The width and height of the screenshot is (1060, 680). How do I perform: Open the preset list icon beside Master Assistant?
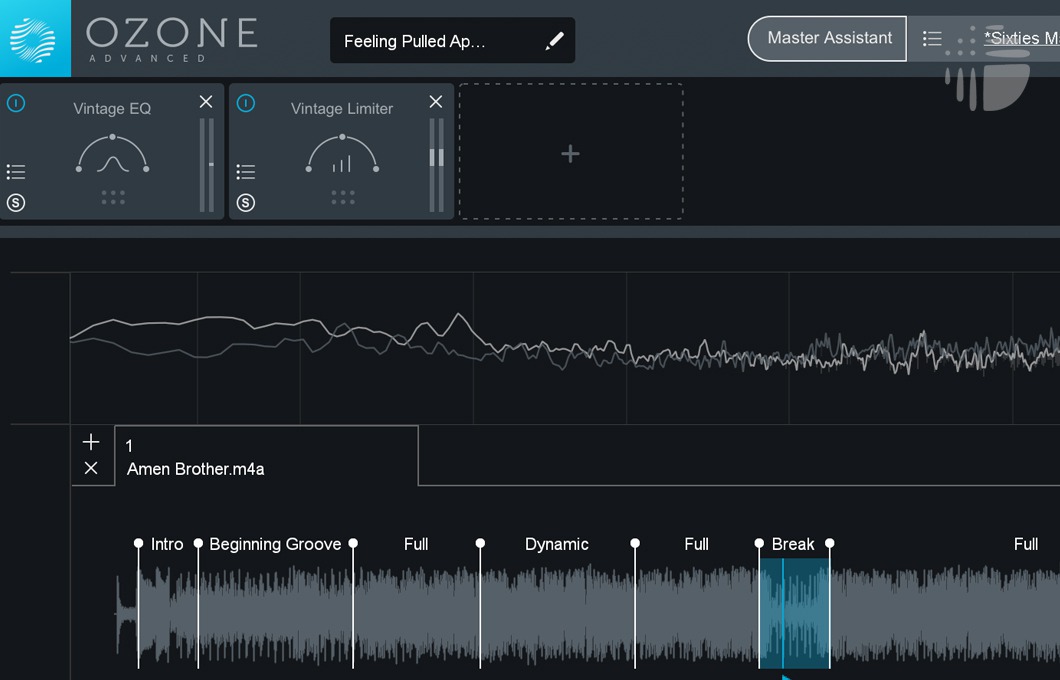pyautogui.click(x=932, y=39)
